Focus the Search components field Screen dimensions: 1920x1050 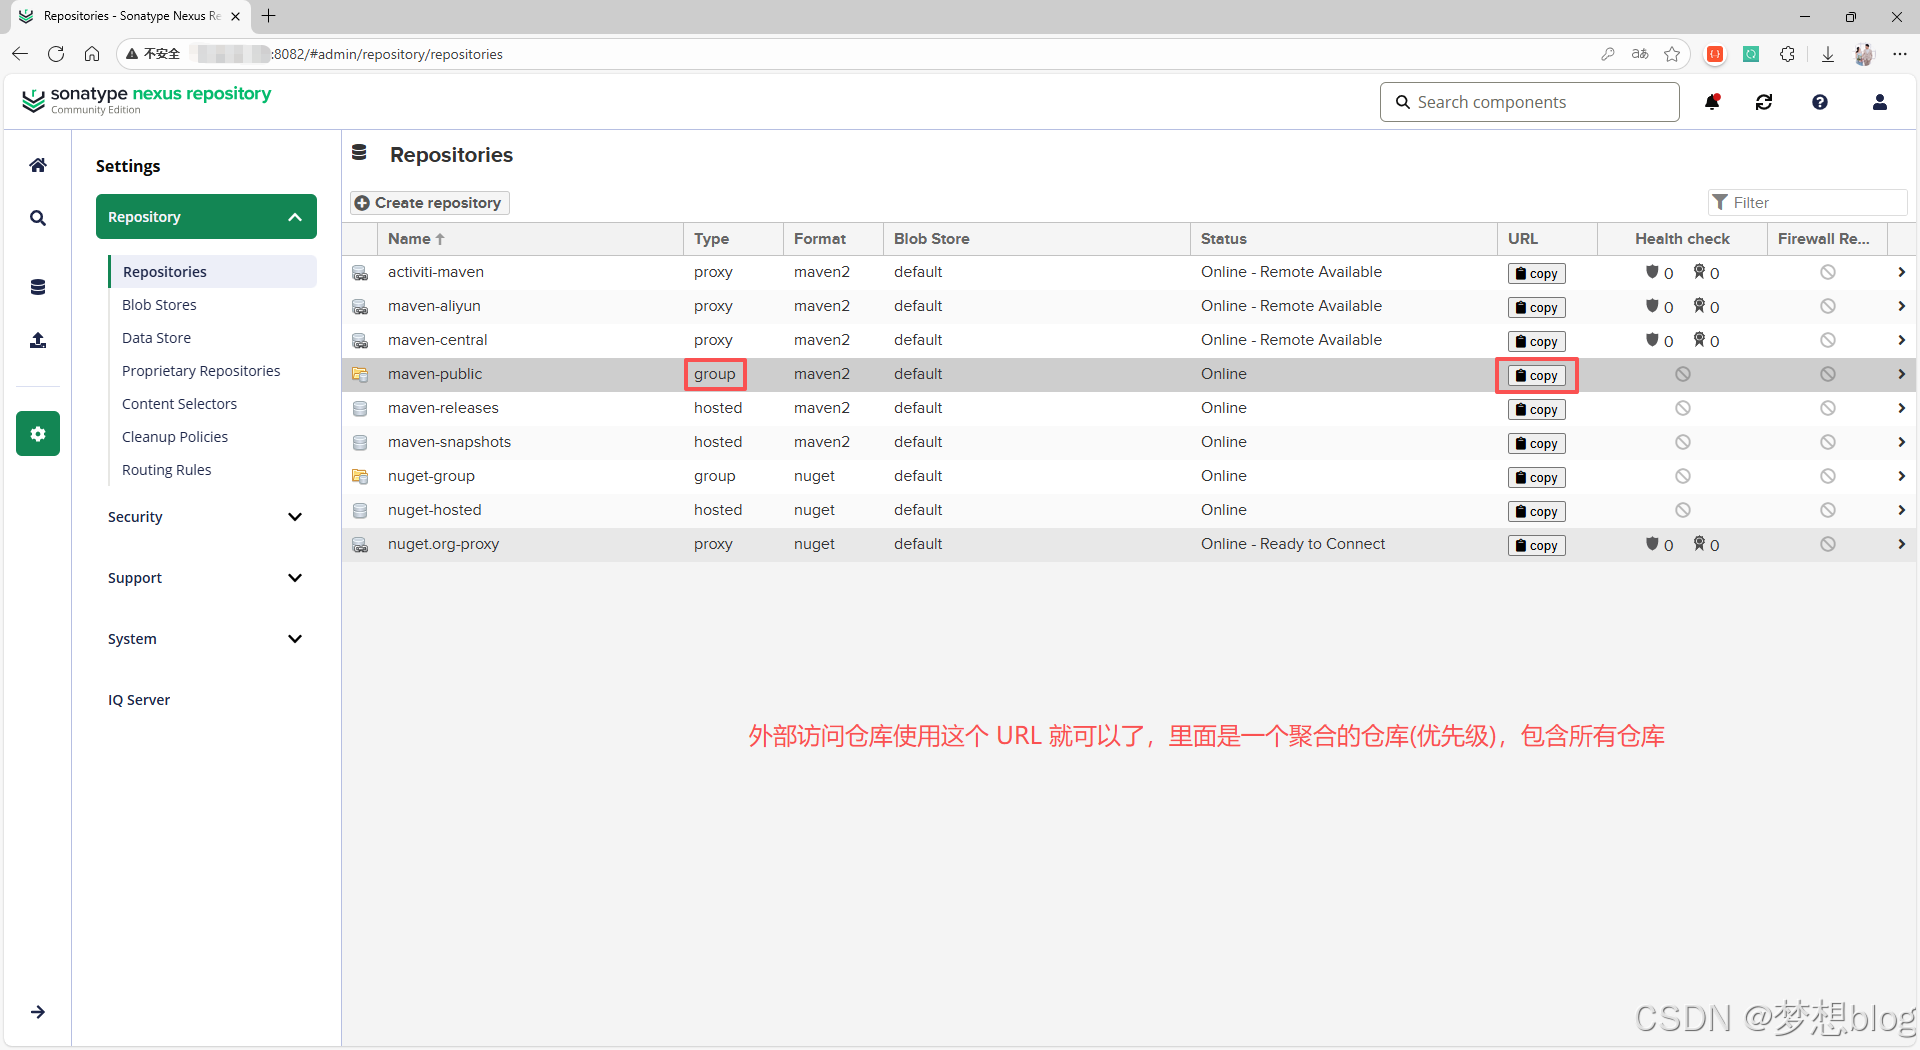pyautogui.click(x=1529, y=102)
